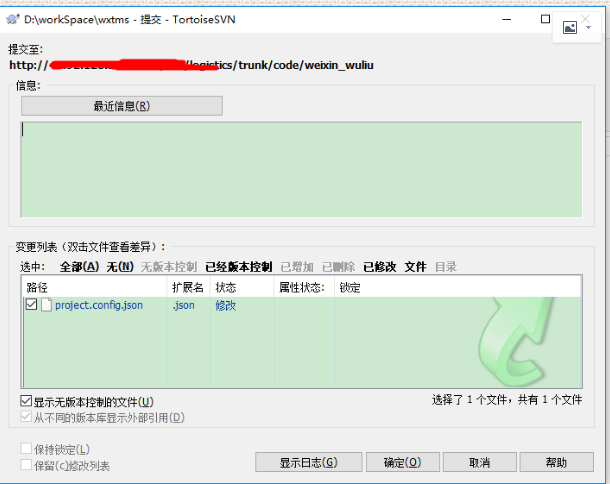Click the file icon of project.config.json
Viewport: 610px width, 484px height.
[46, 305]
